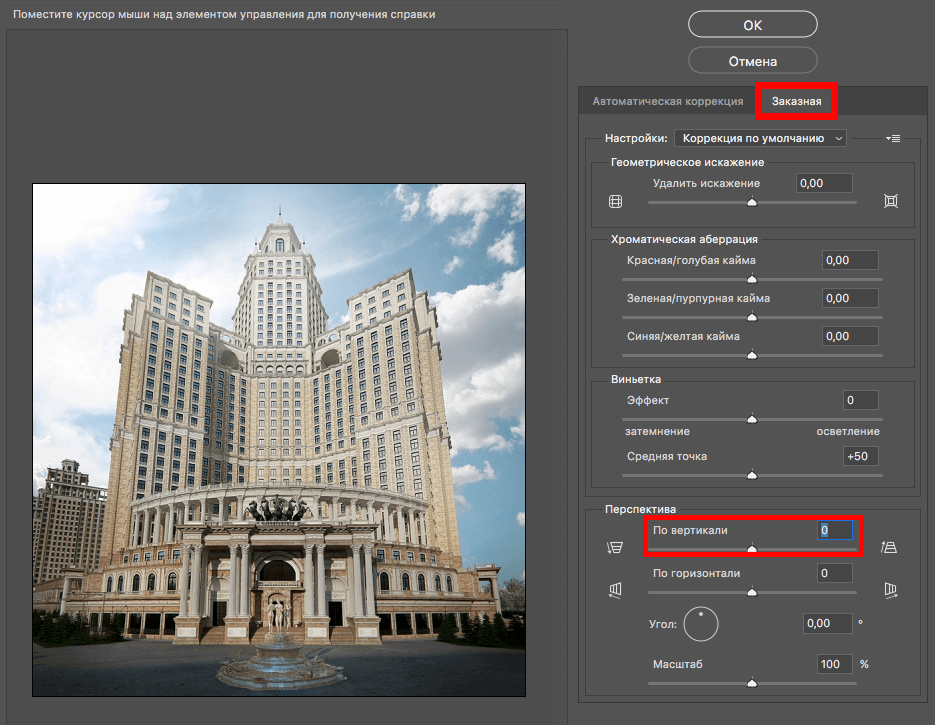The height and width of the screenshot is (725, 935).
Task: Click the Синяя/желтая кайма value field
Action: [x=849, y=336]
